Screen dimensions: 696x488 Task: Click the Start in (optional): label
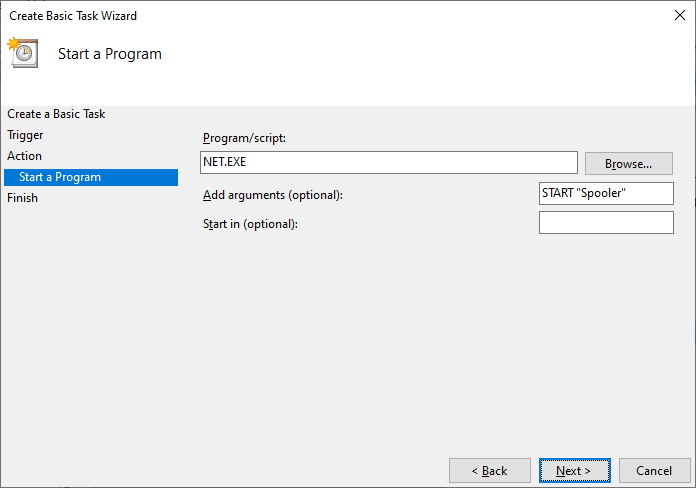[x=250, y=224]
